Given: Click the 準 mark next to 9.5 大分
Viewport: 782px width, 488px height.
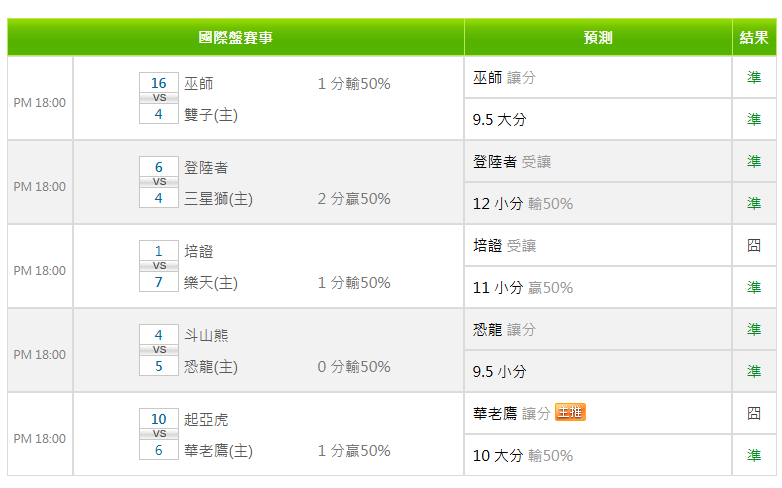Looking at the screenshot, I should point(754,119).
